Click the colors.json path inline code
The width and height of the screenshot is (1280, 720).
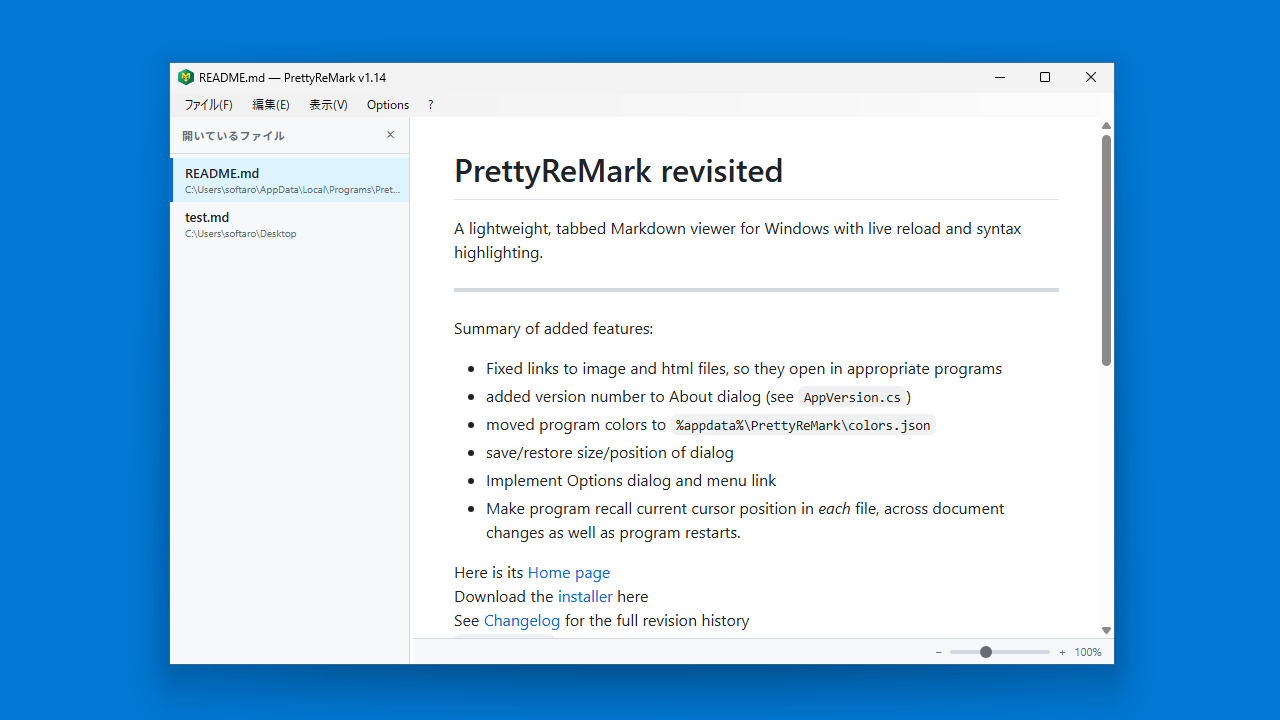point(803,425)
